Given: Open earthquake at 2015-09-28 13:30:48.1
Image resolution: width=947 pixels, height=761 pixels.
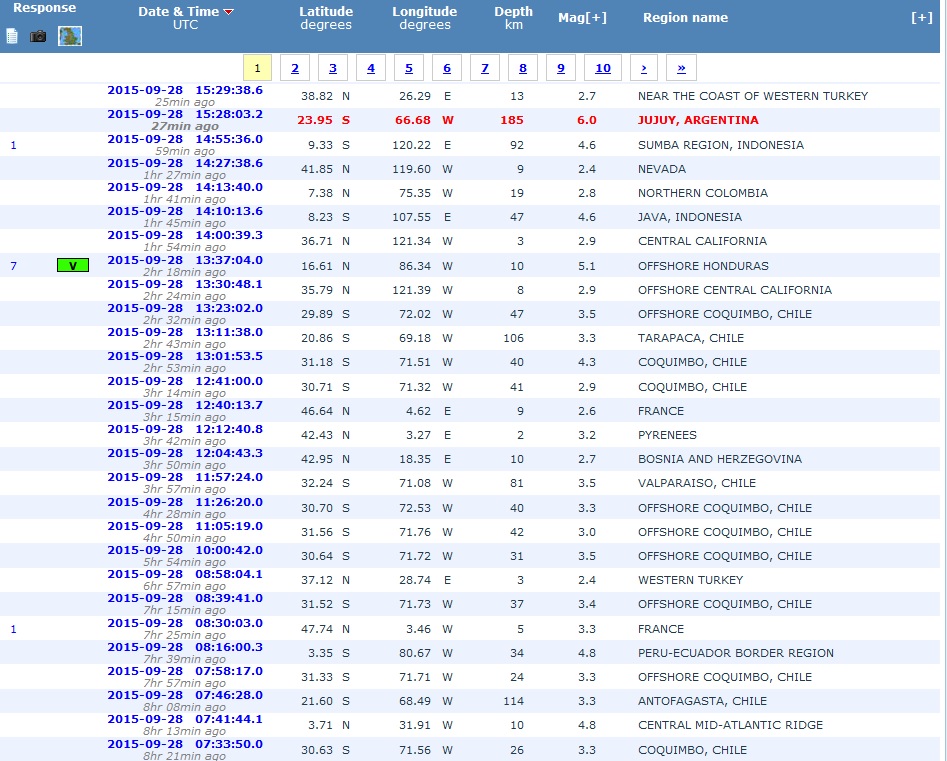Looking at the screenshot, I should coord(185,284).
